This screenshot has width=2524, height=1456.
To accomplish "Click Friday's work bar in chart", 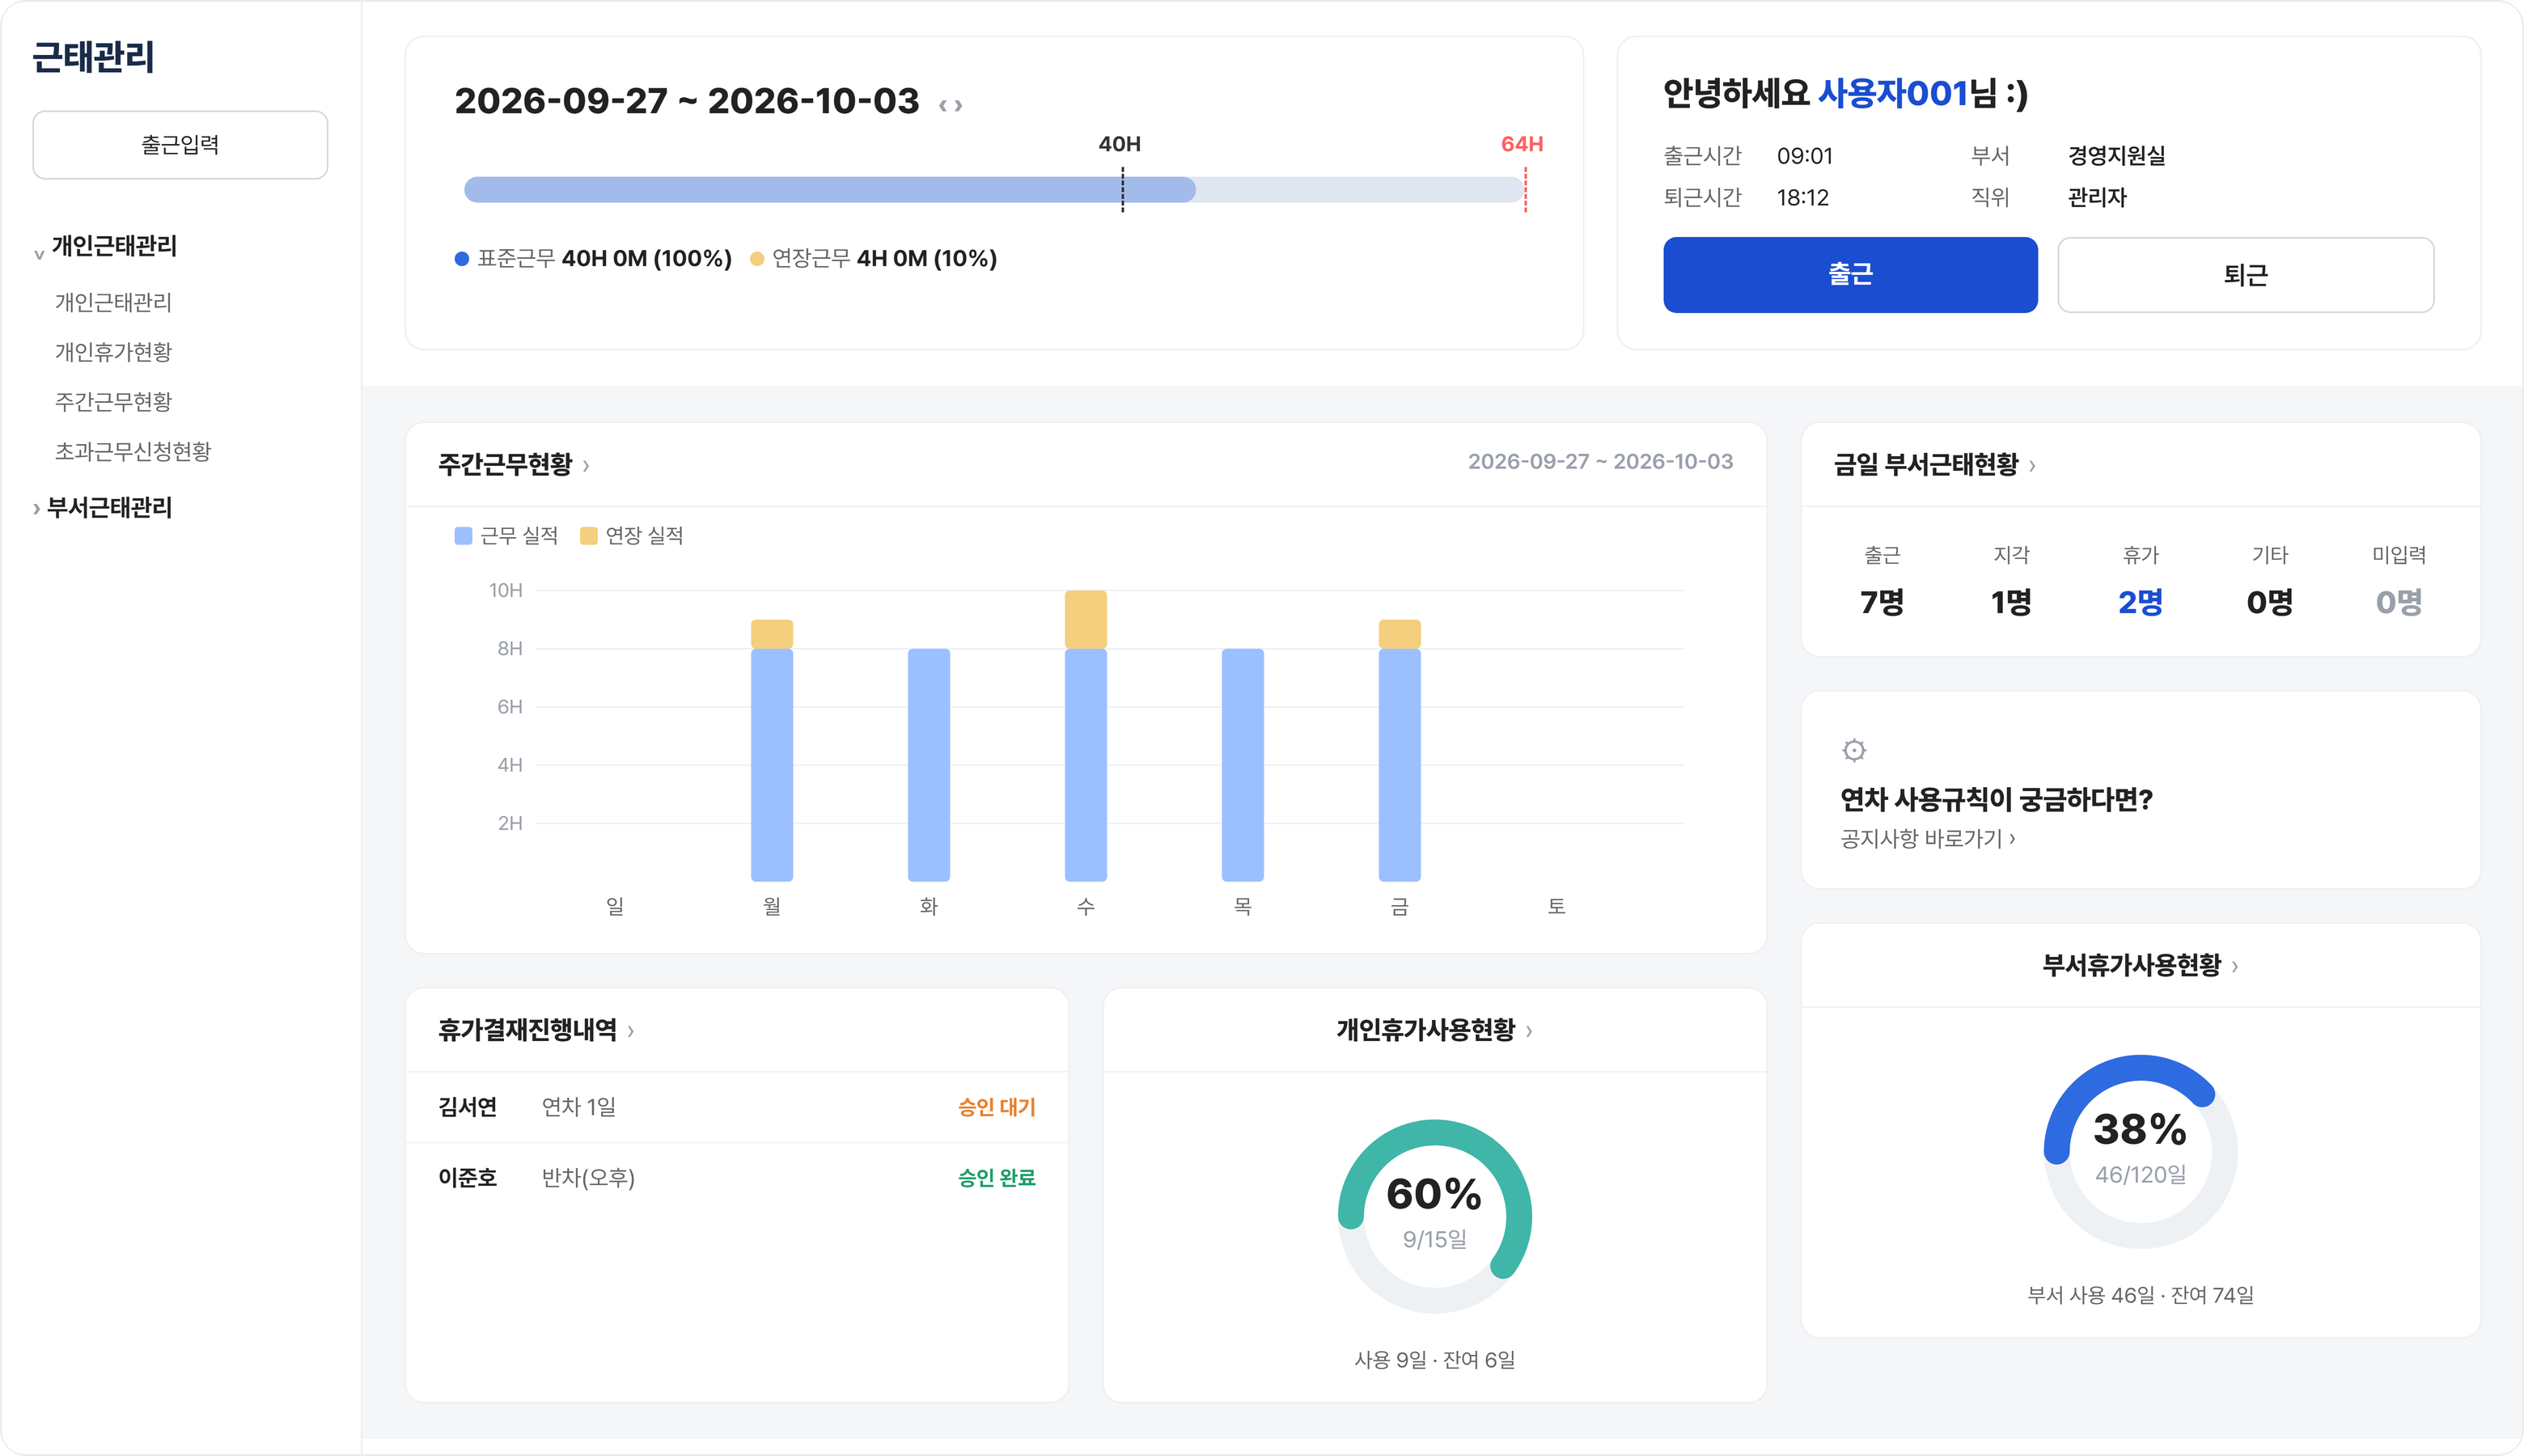I will (1400, 765).
